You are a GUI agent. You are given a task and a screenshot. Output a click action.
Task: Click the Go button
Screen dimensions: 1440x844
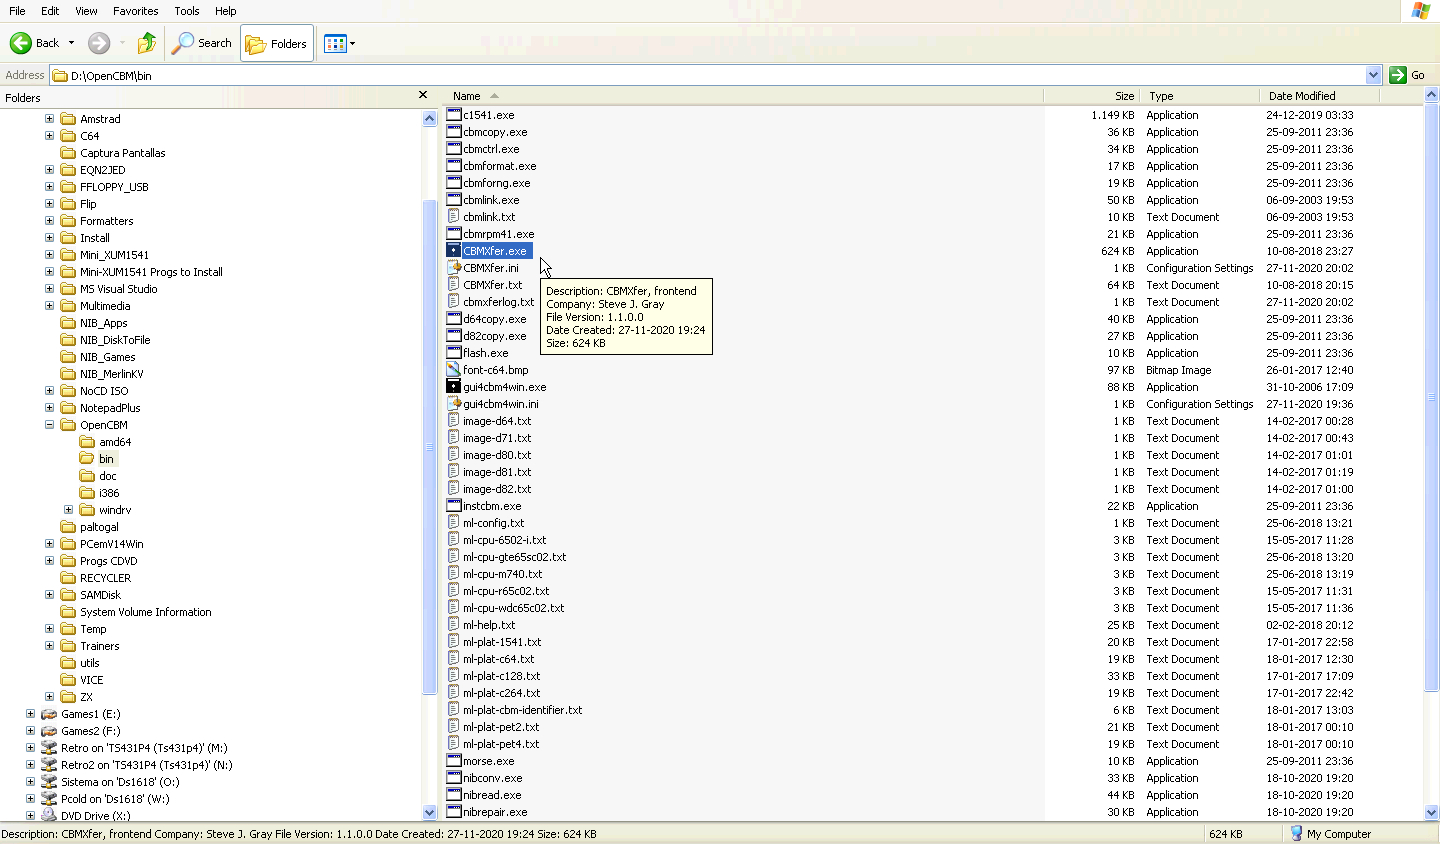[x=1408, y=75]
